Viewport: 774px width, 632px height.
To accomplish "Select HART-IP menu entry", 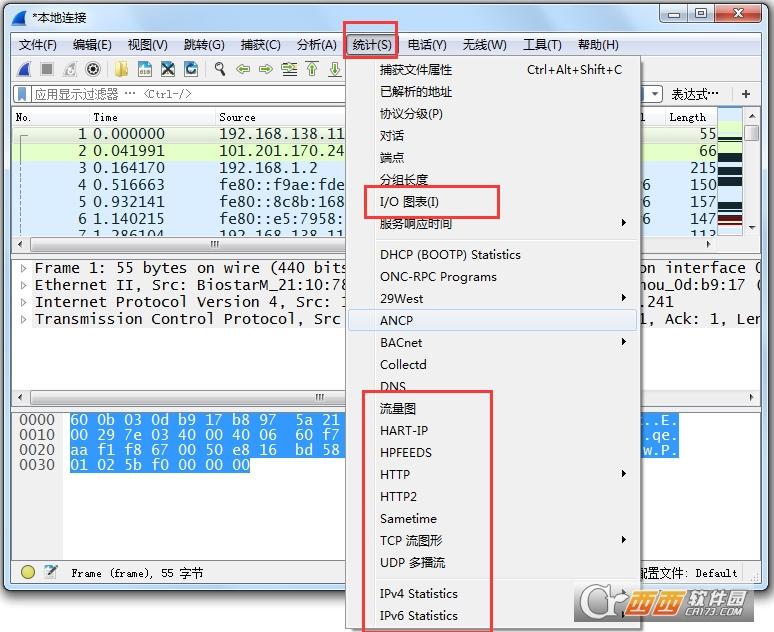I will coord(492,431).
